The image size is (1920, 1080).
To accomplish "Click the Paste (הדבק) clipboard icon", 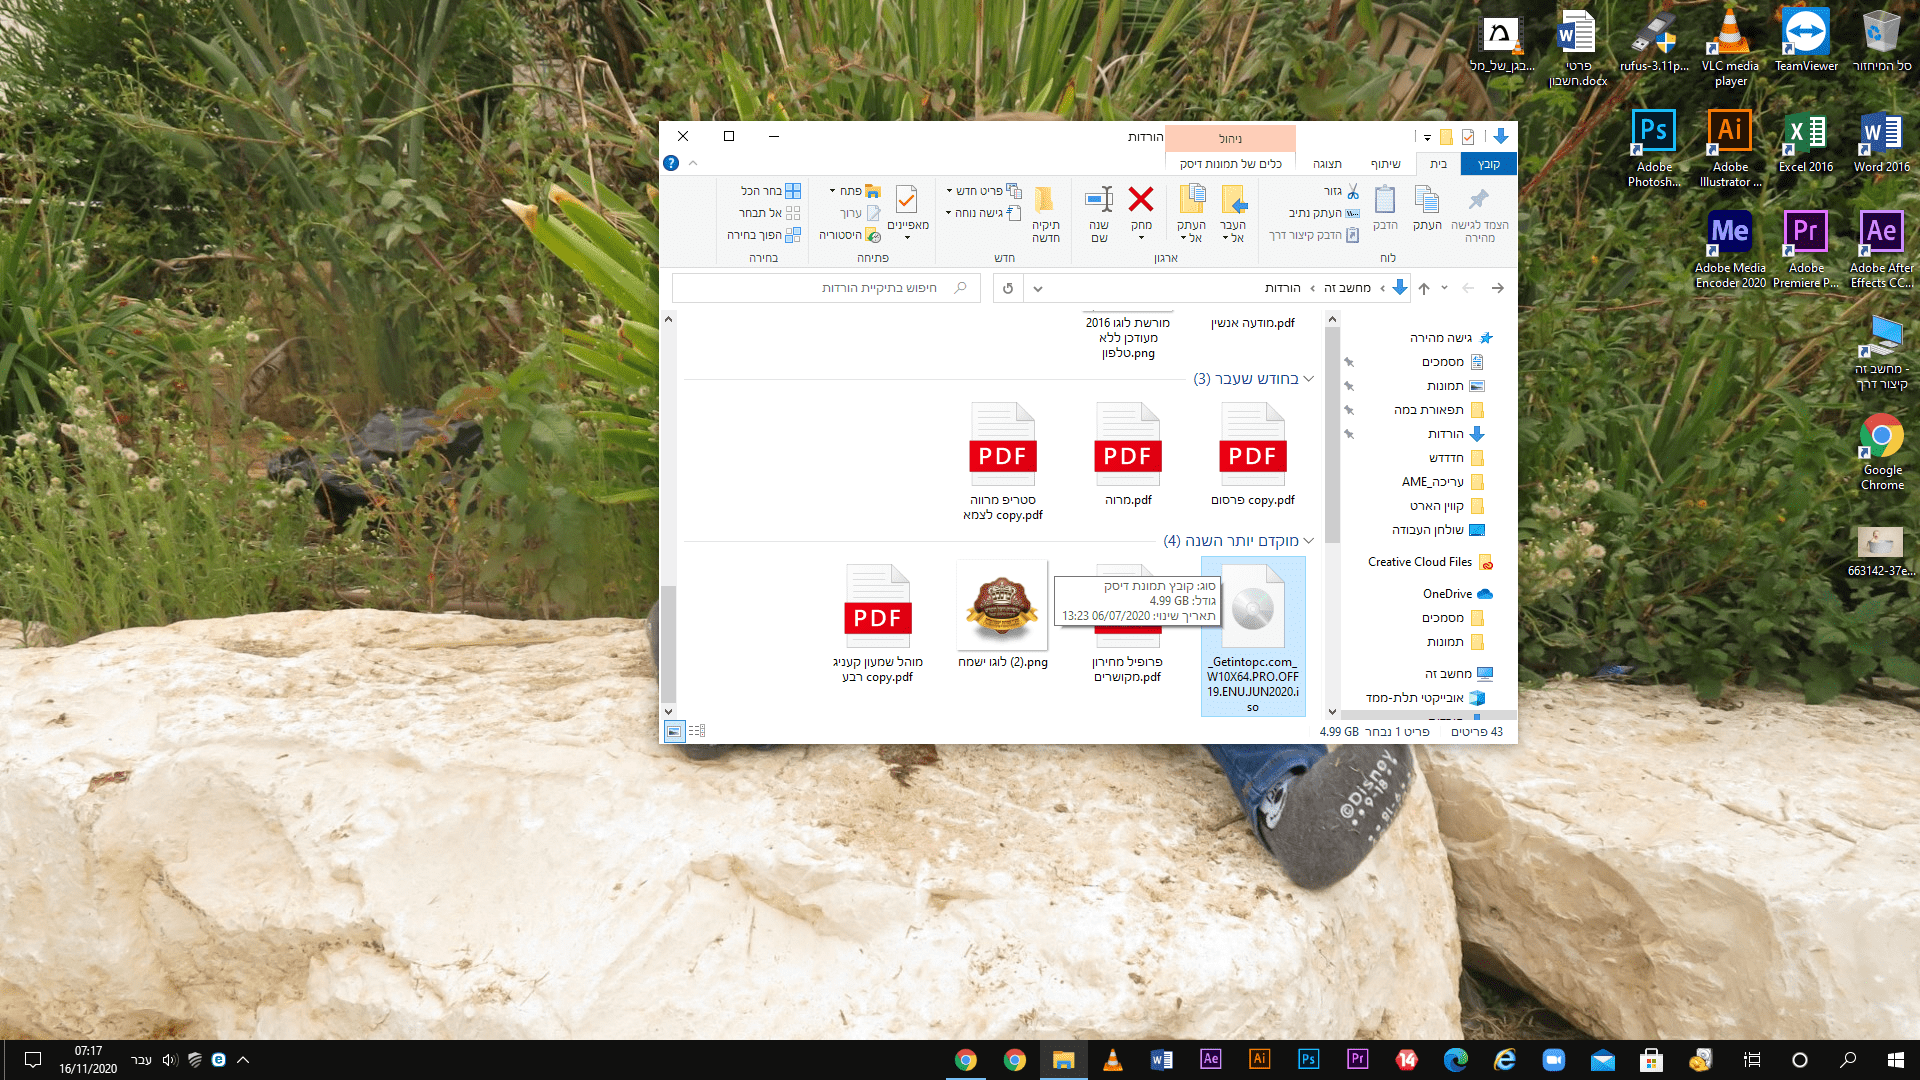I will click(x=1385, y=200).
